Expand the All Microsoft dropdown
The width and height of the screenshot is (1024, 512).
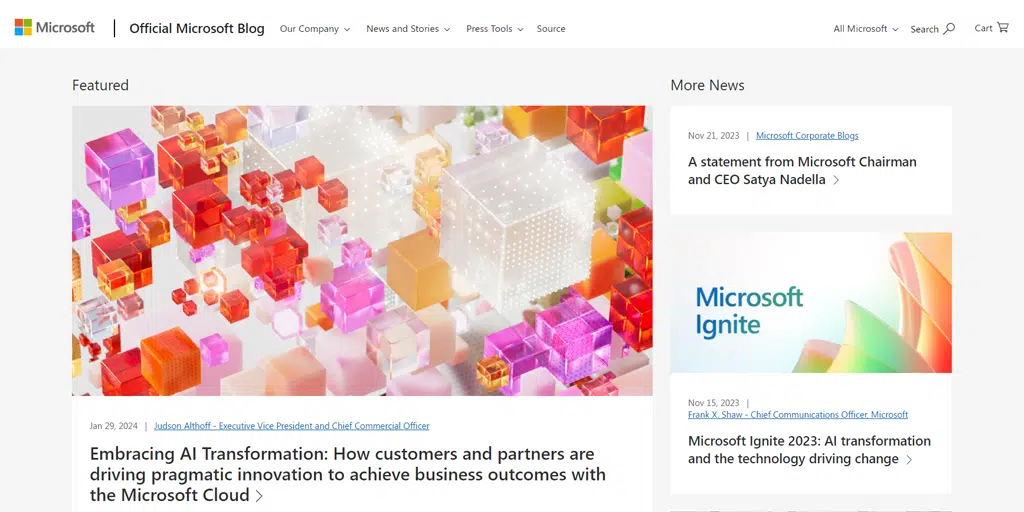(x=865, y=29)
